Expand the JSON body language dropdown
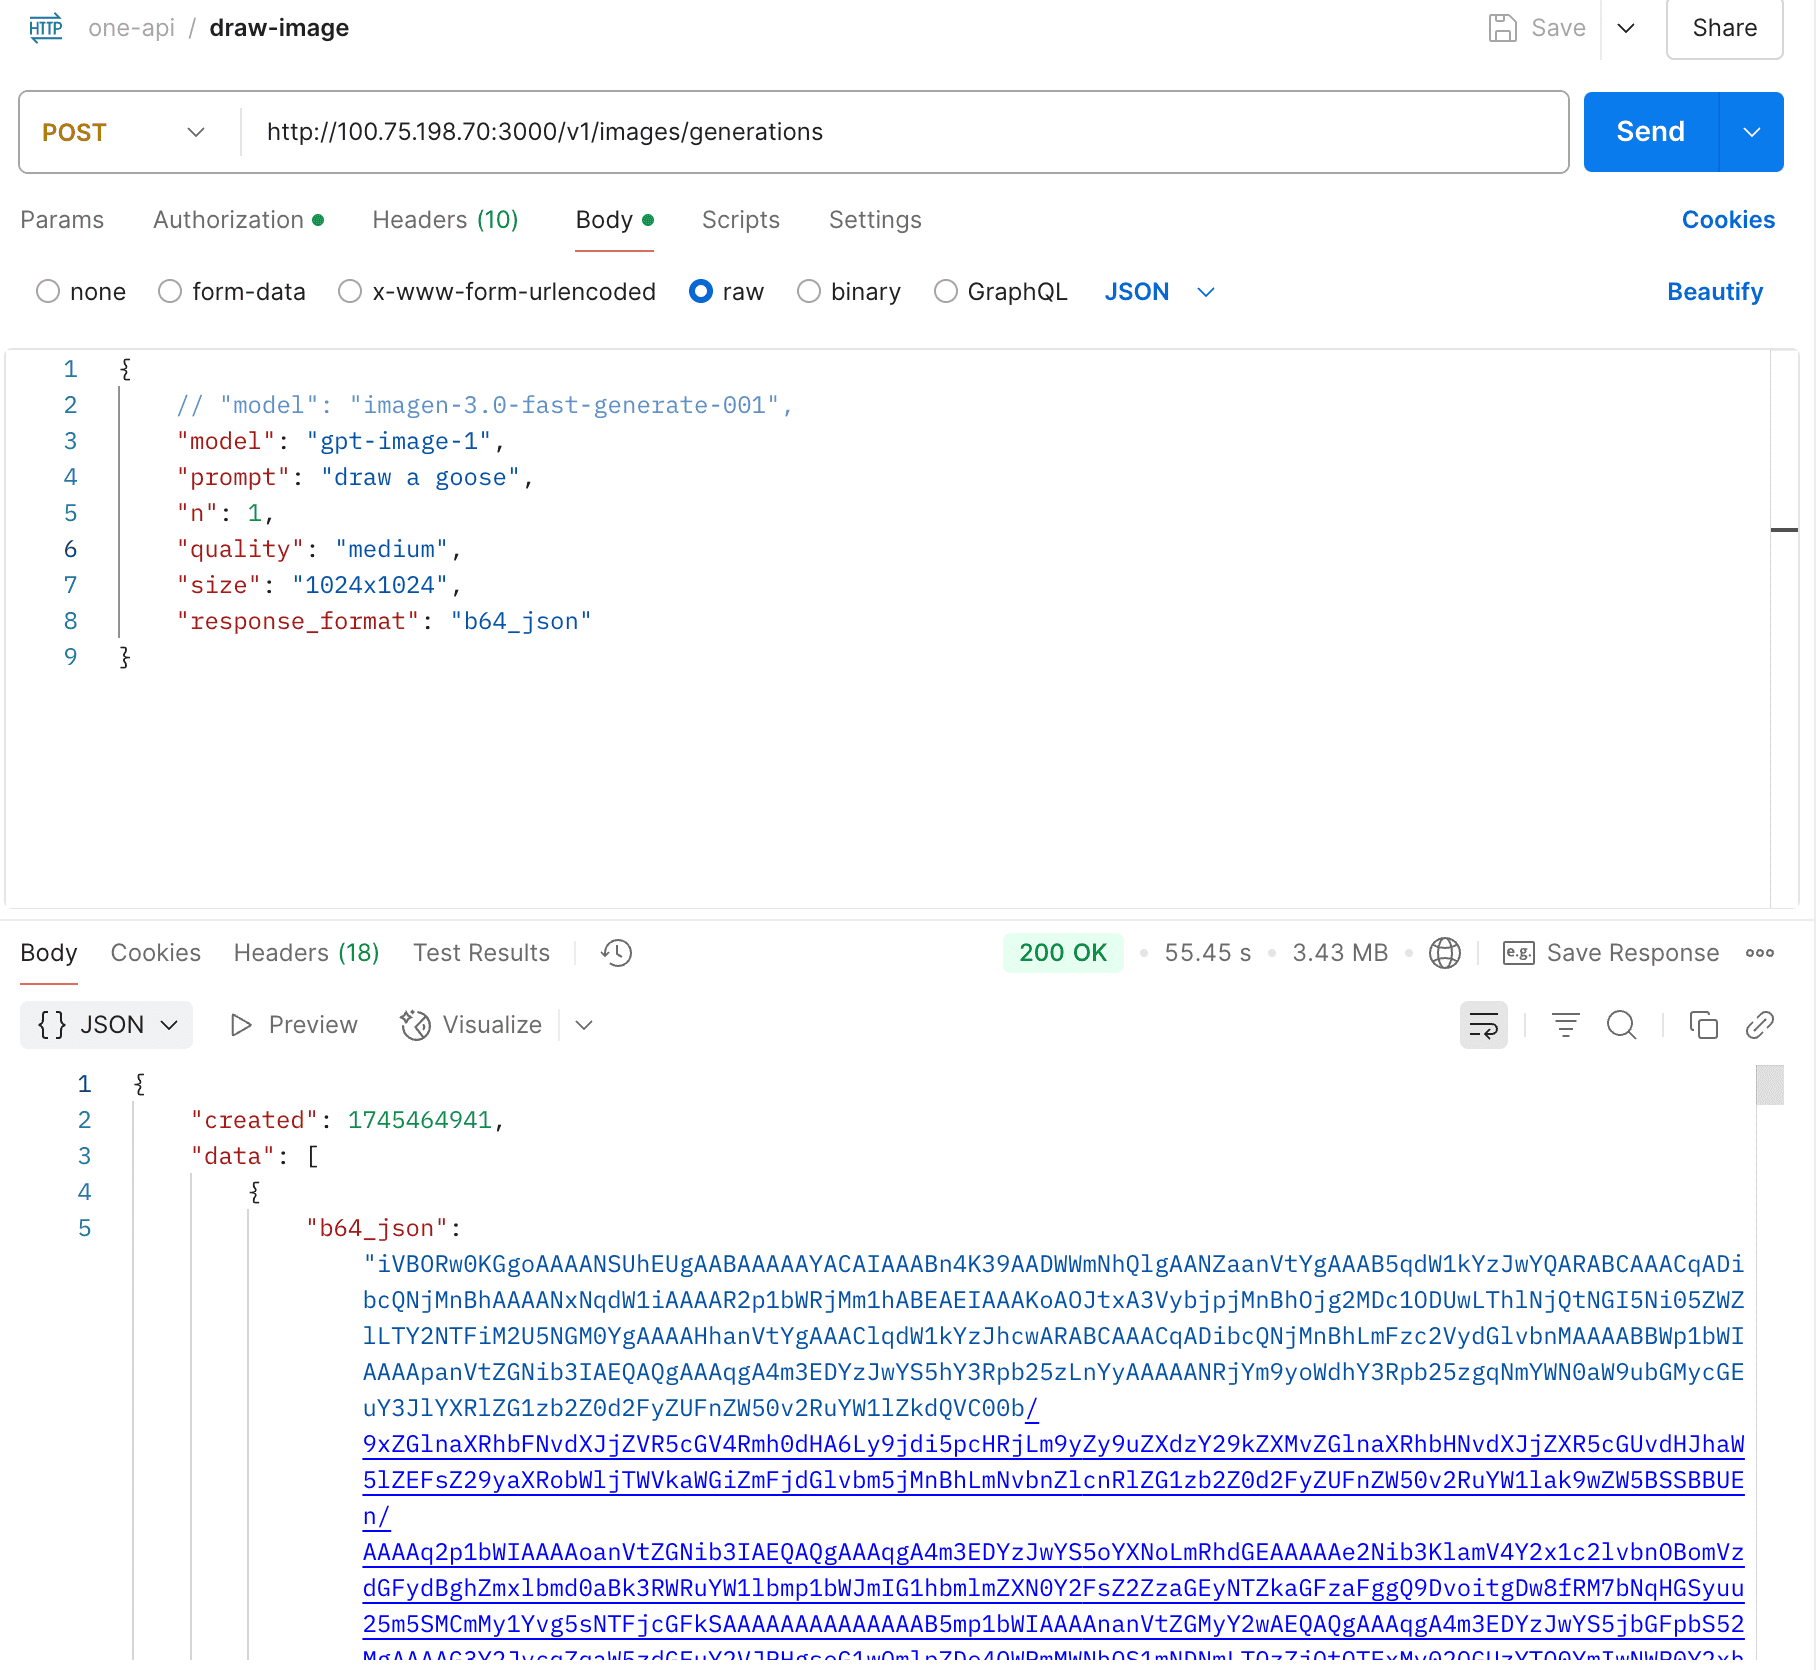The height and width of the screenshot is (1670, 1820). [1205, 292]
